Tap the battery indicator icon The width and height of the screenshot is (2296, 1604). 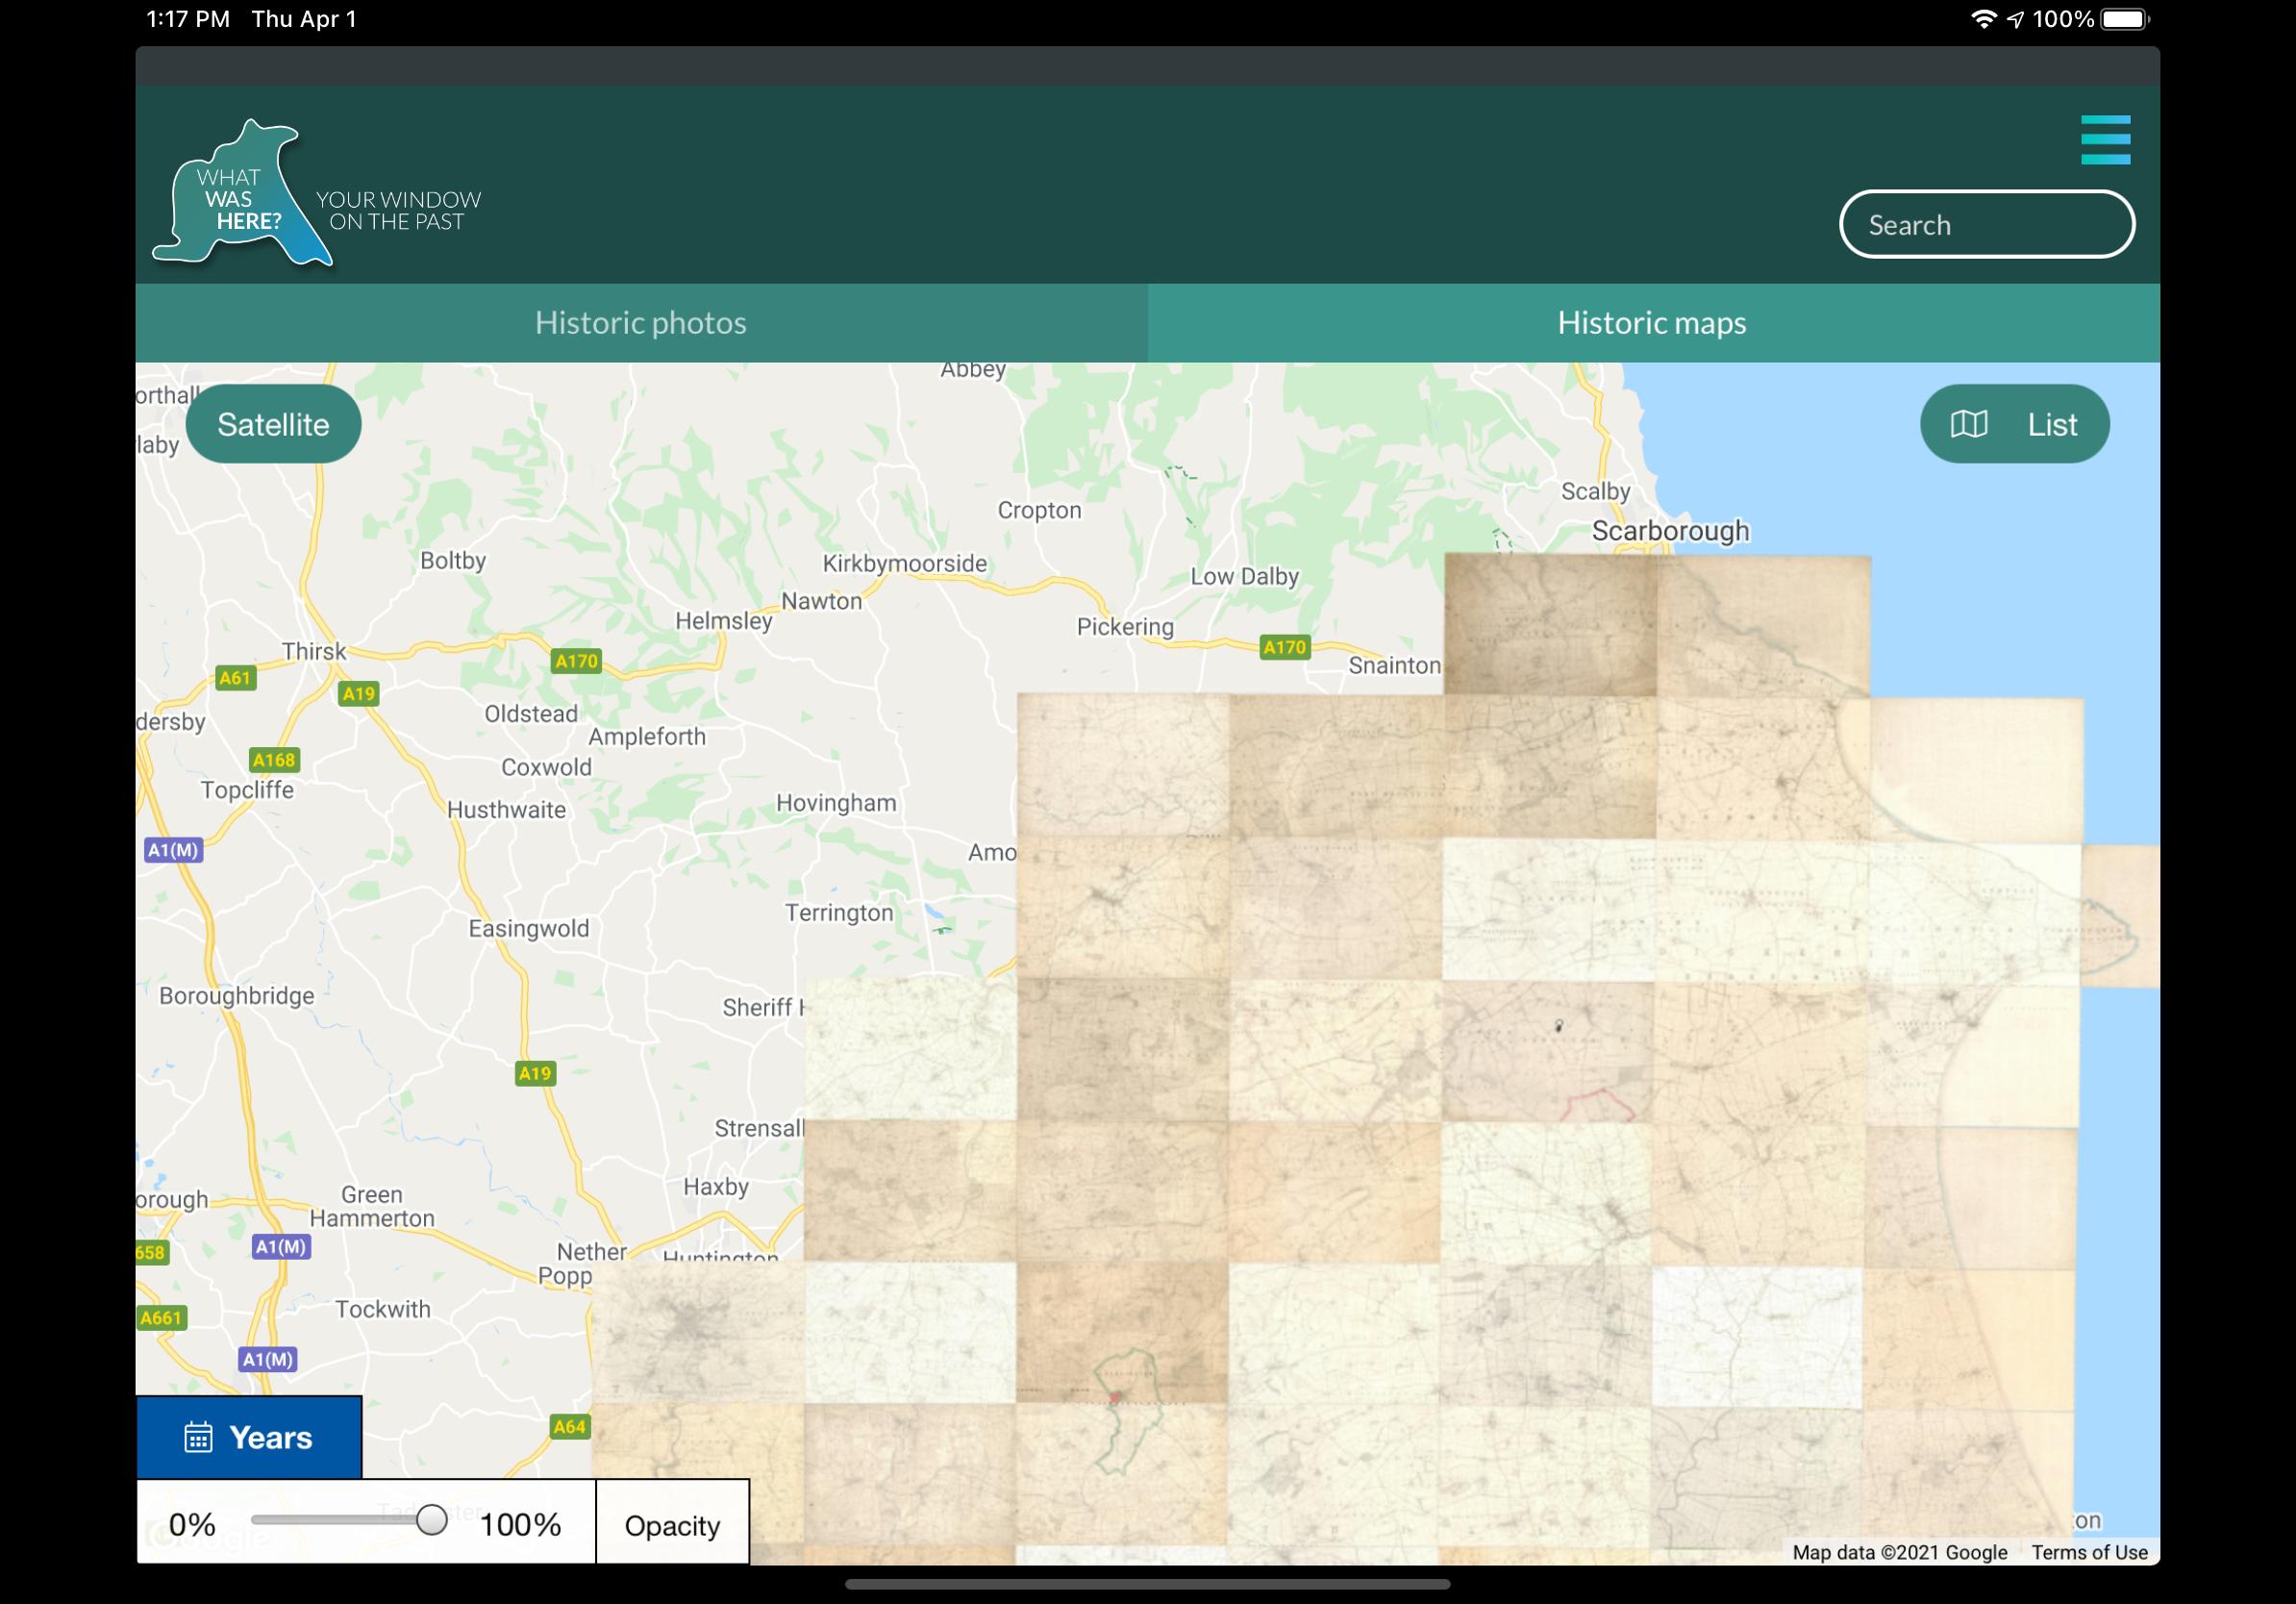click(x=2124, y=19)
